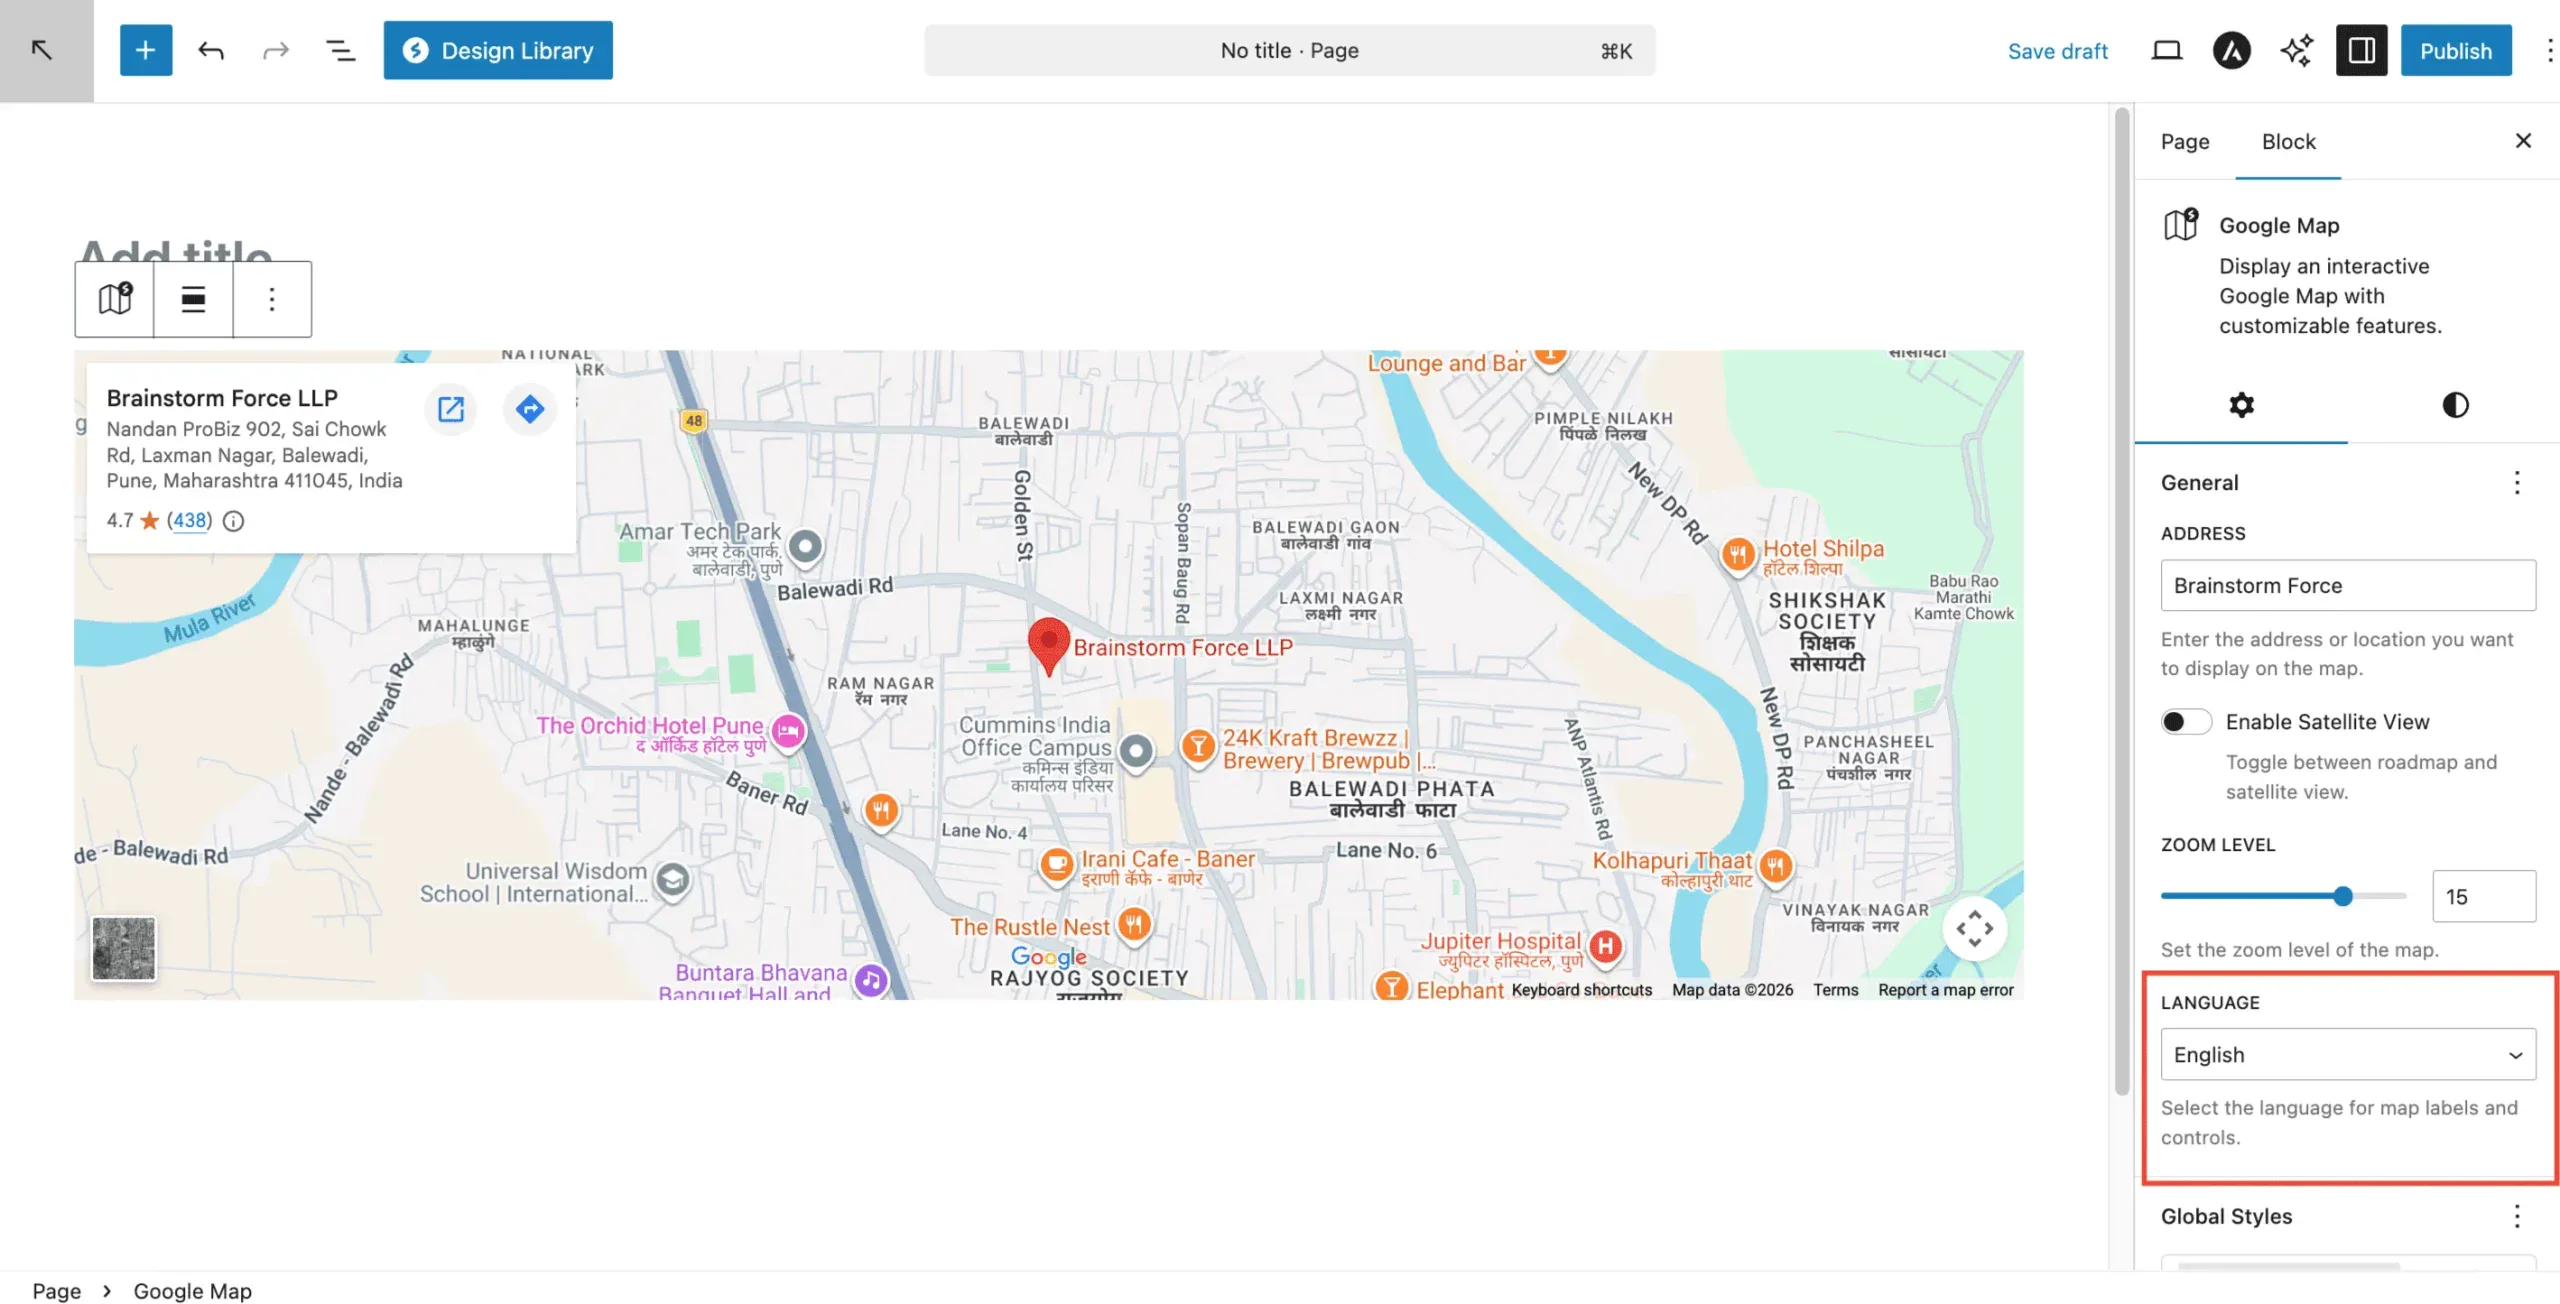The width and height of the screenshot is (2560, 1304).
Task: Open block toolbar more options
Action: pos(272,299)
